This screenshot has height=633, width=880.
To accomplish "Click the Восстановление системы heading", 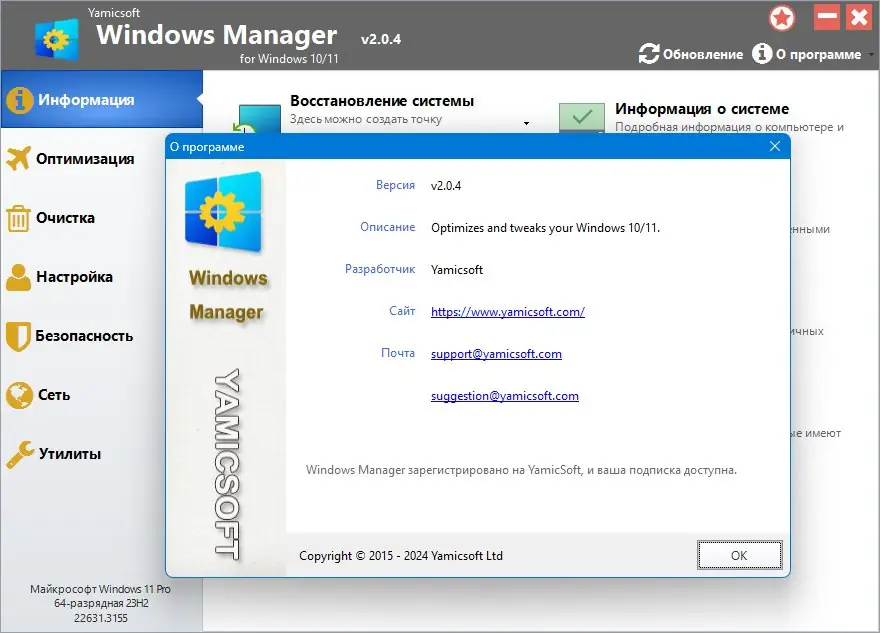I will point(382,101).
